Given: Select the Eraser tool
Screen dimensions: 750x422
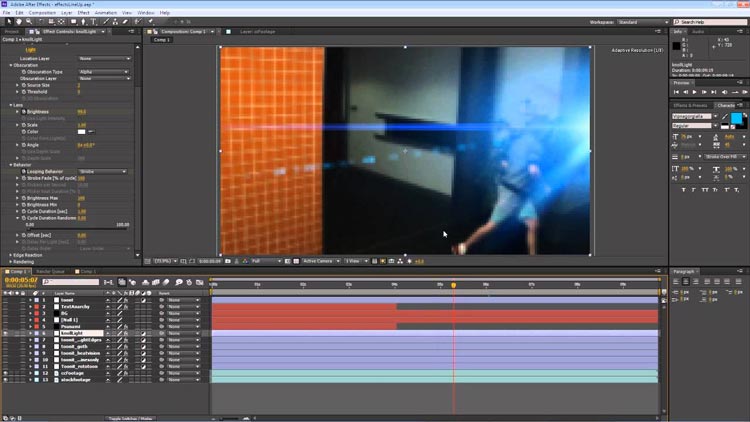Looking at the screenshot, I should 125,22.
